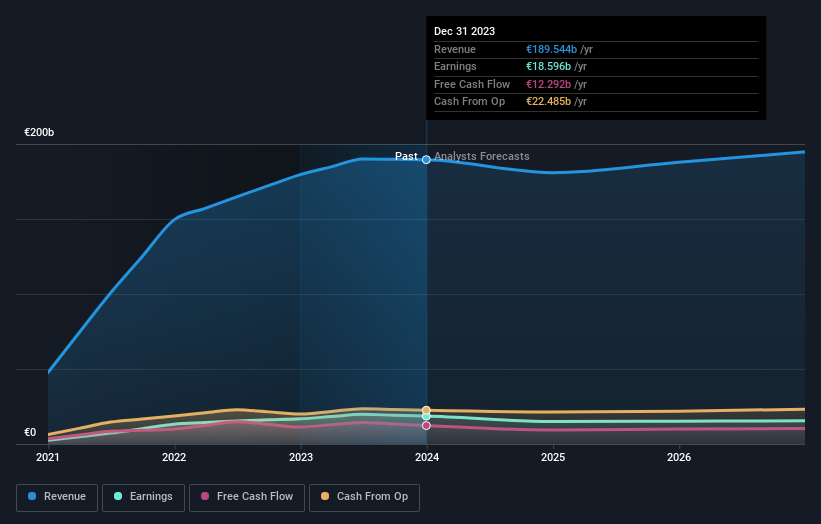Viewport: 821px width, 524px height.
Task: Click the €22.485b cash from op value
Action: tap(548, 102)
